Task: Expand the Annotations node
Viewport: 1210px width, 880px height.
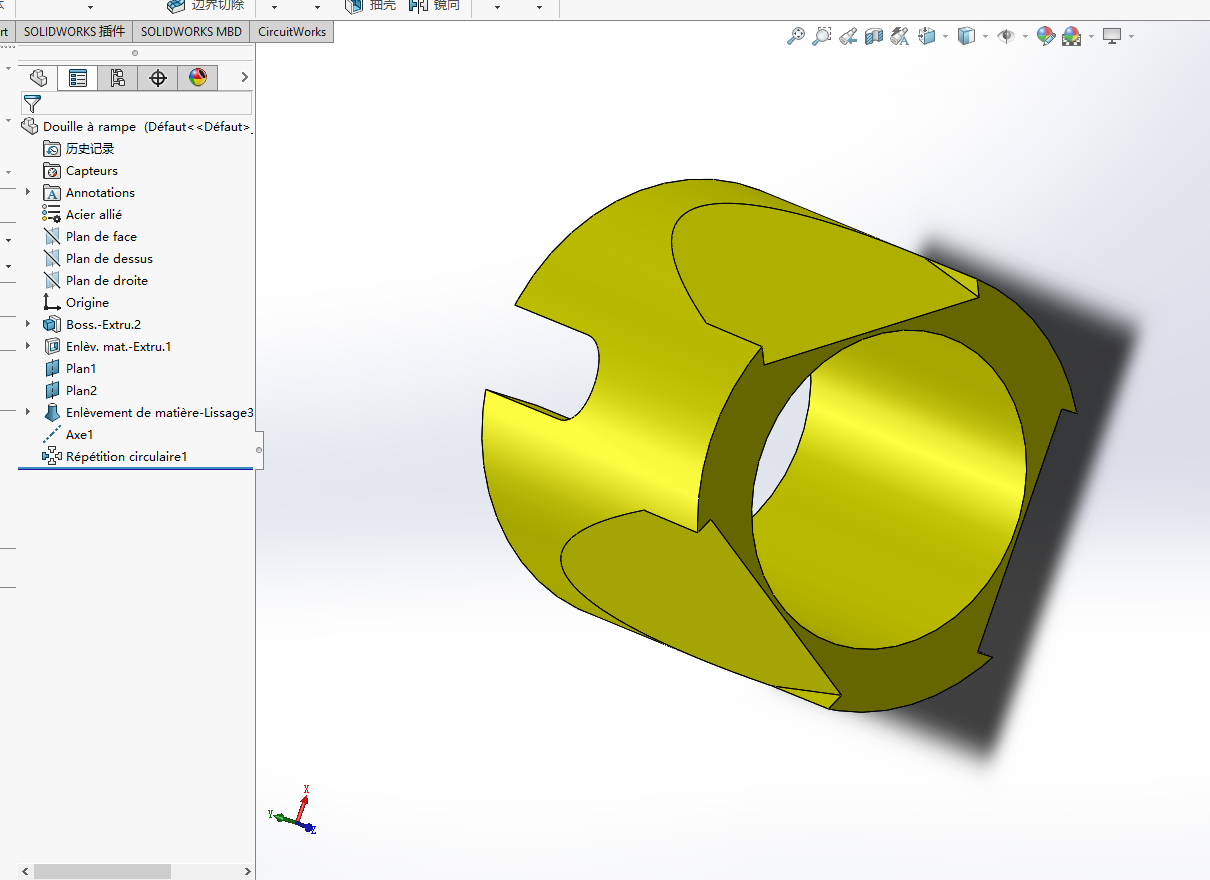Action: [x=28, y=192]
